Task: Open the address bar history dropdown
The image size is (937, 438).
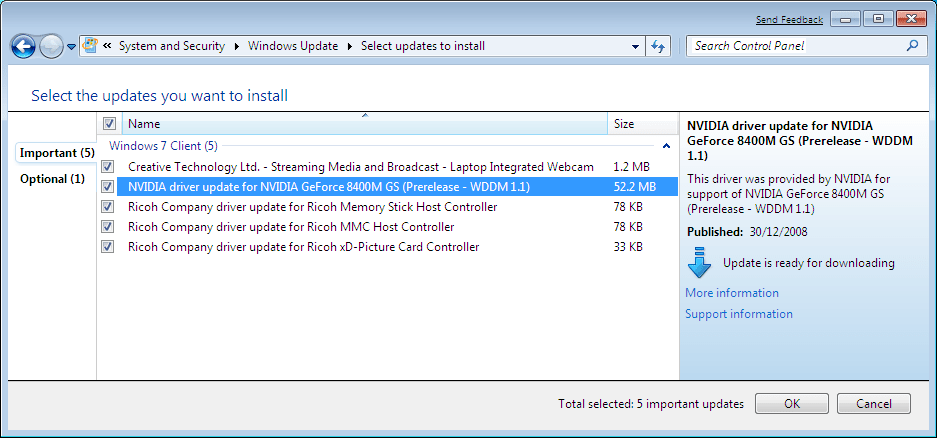Action: click(x=636, y=46)
